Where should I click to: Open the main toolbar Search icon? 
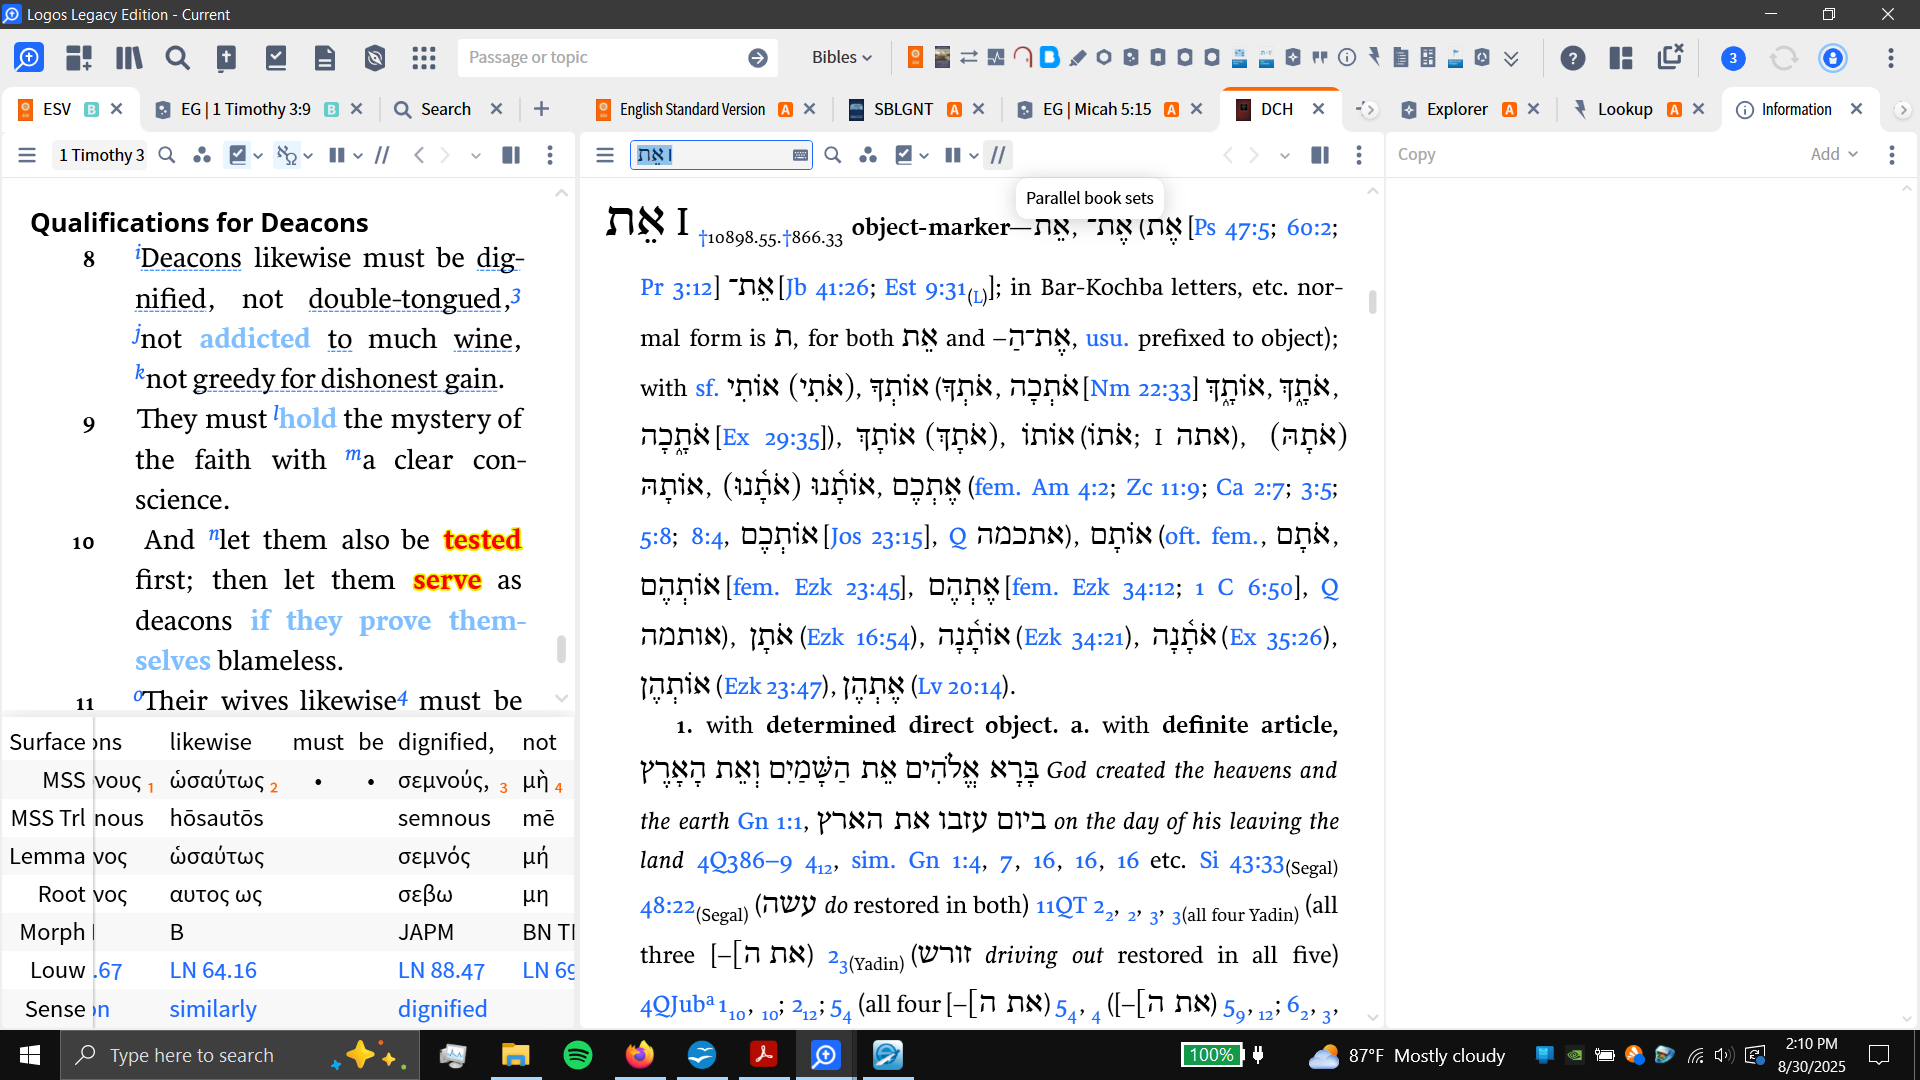[178, 58]
